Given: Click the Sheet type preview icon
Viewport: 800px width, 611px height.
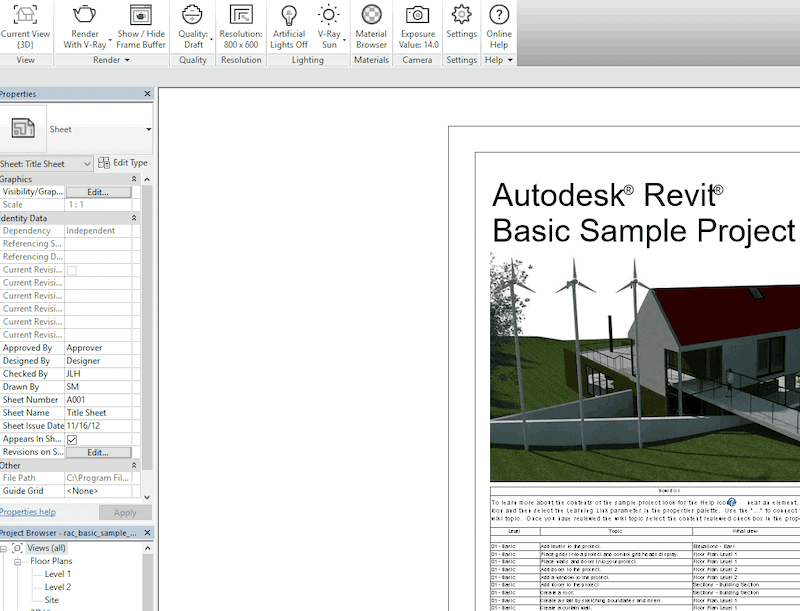Looking at the screenshot, I should click(x=23, y=128).
